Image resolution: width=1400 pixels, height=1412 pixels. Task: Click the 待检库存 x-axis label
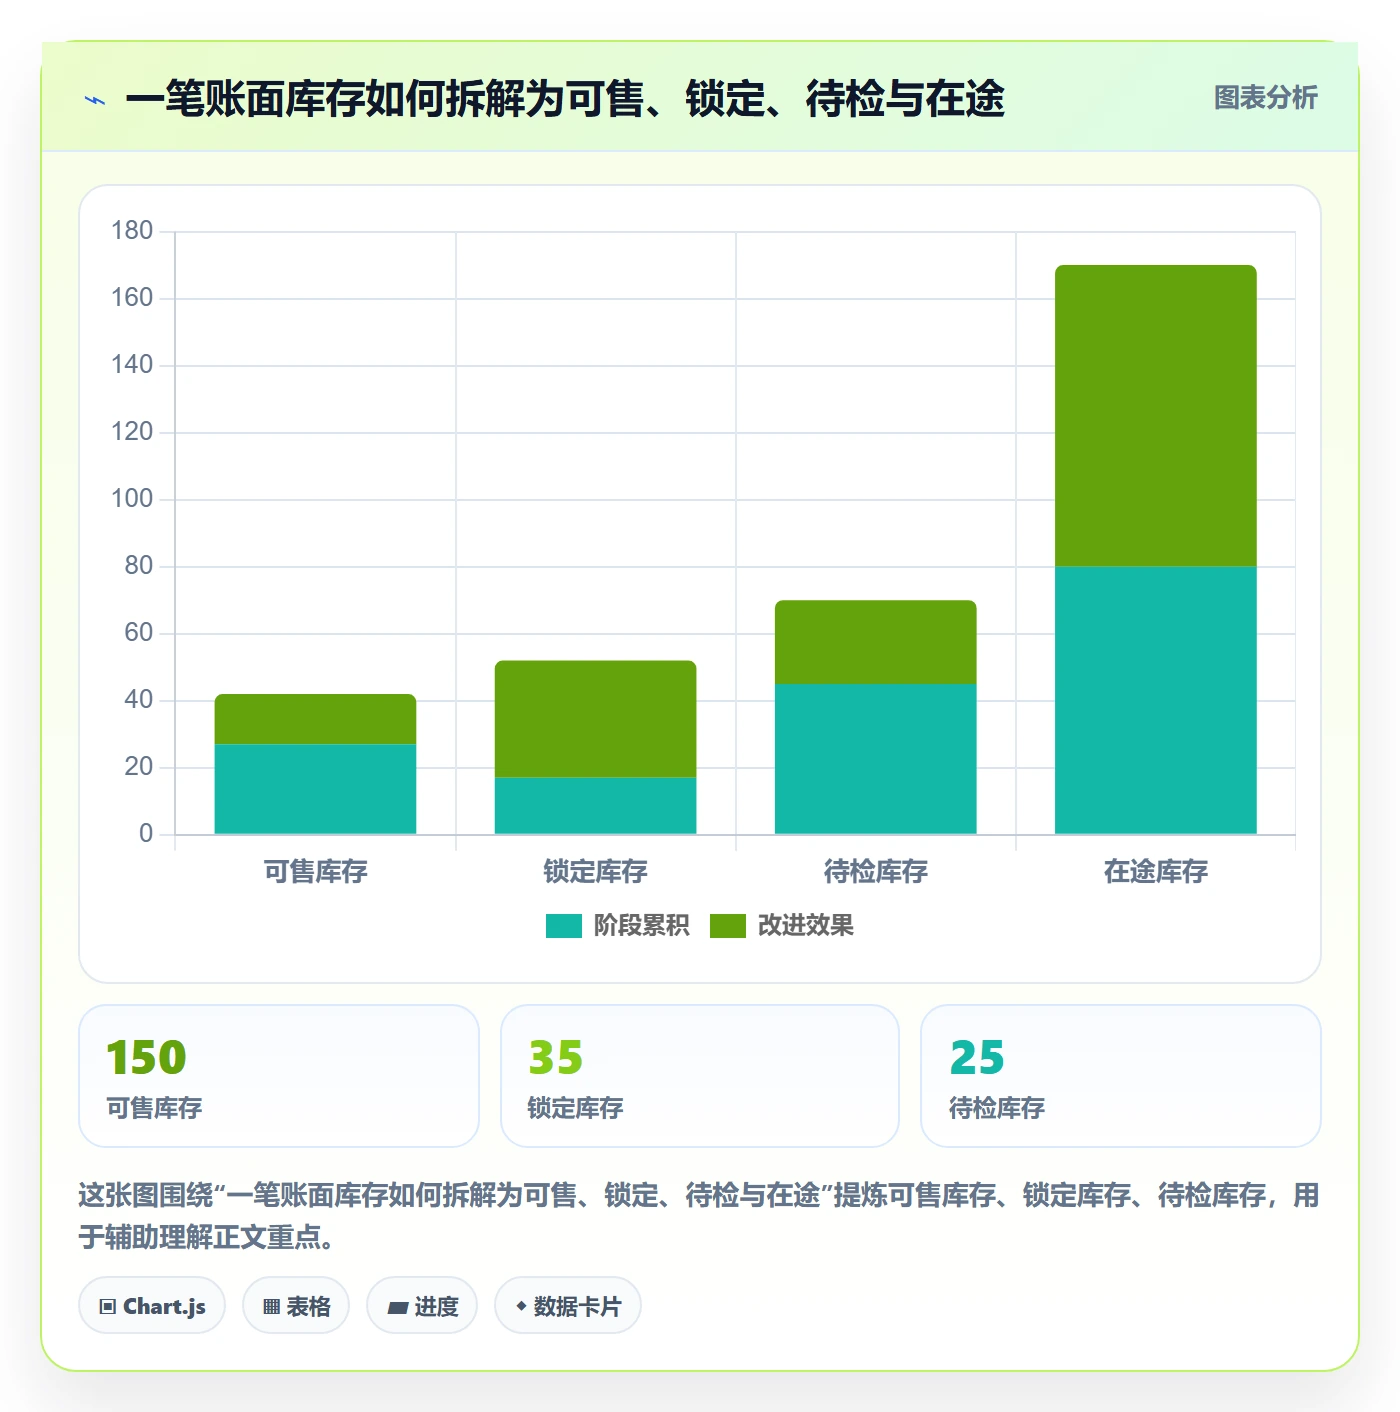876,872
